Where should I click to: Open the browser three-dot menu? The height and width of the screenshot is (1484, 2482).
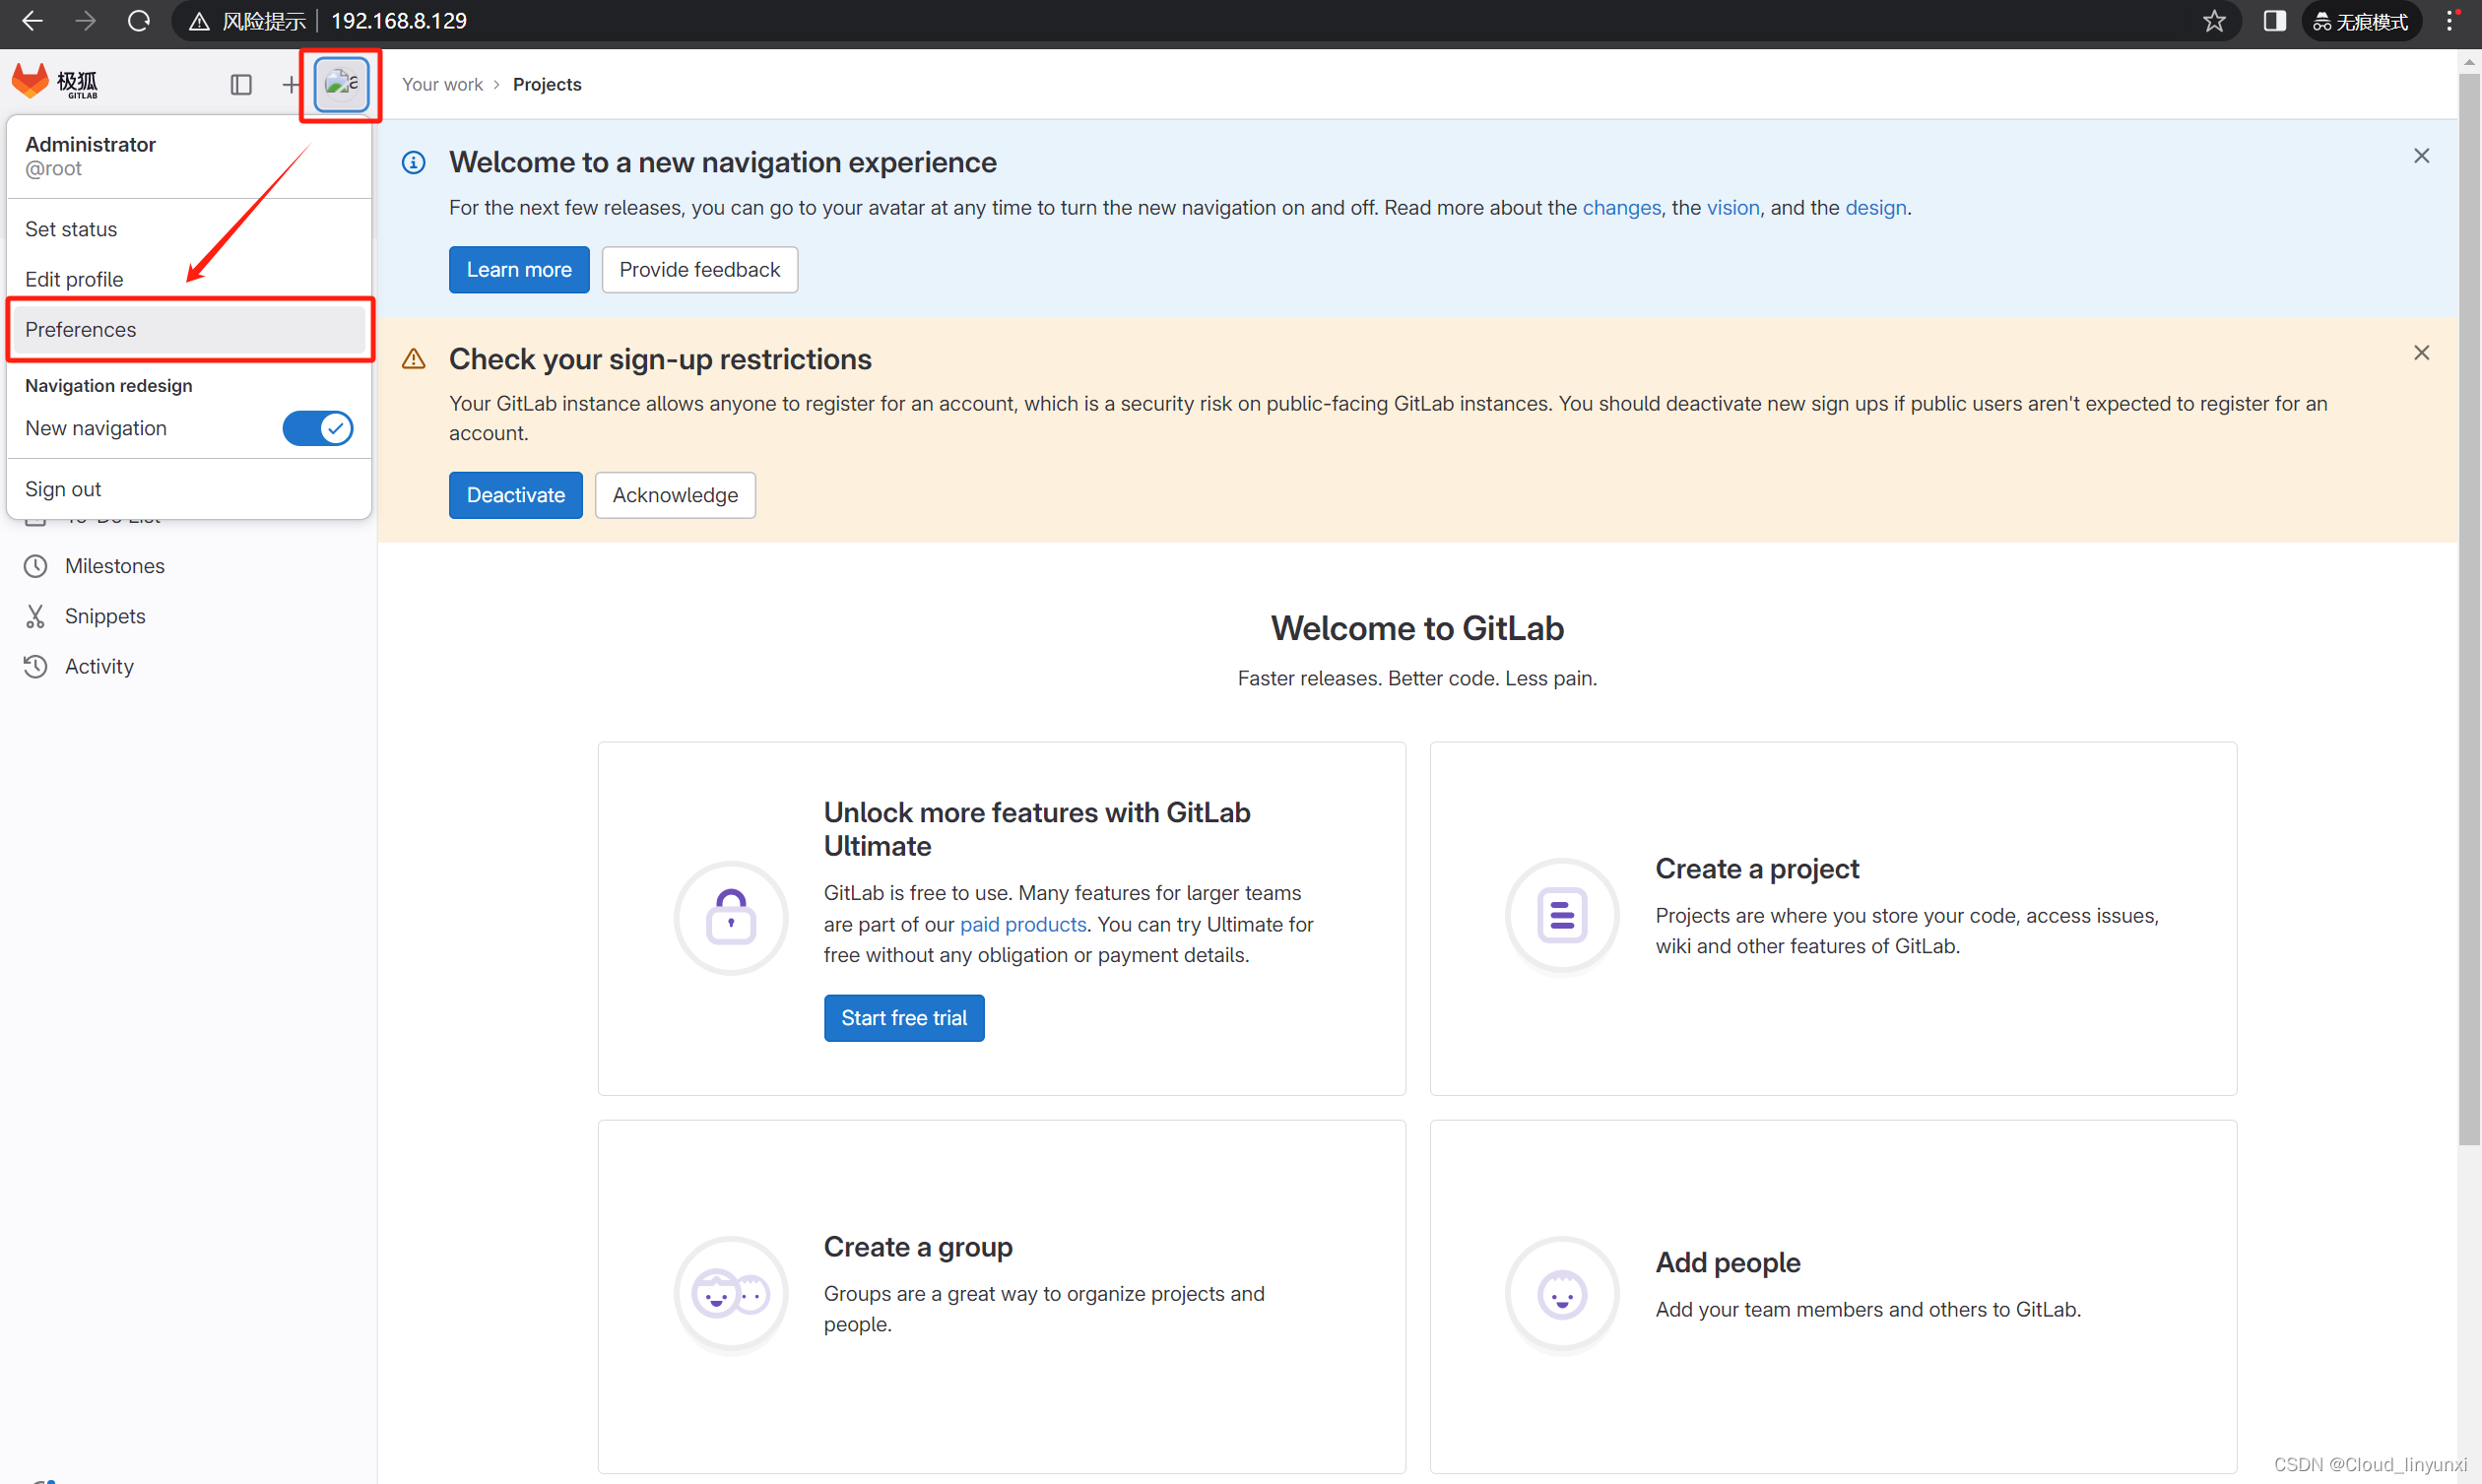click(2450, 21)
